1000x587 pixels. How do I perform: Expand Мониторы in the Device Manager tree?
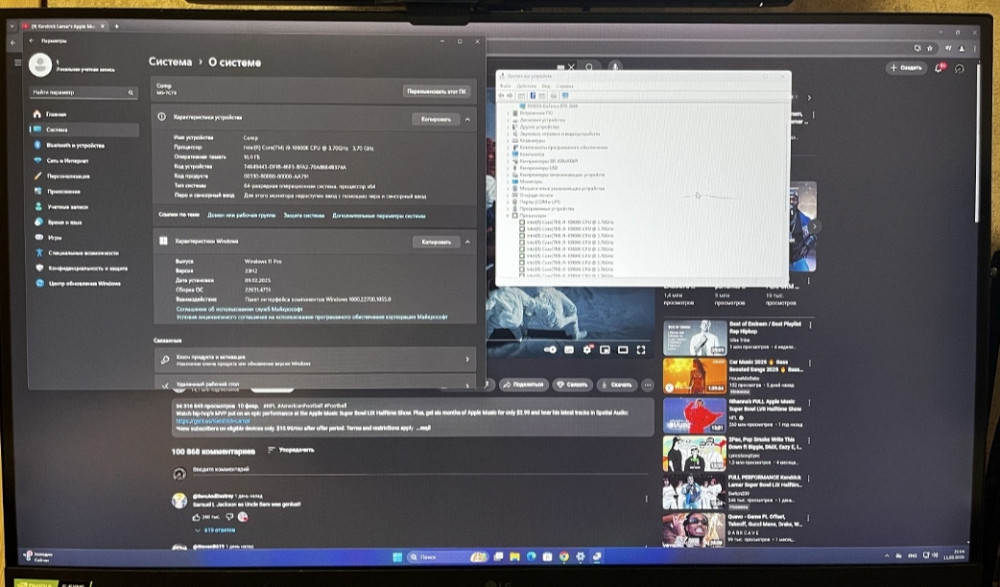point(507,182)
